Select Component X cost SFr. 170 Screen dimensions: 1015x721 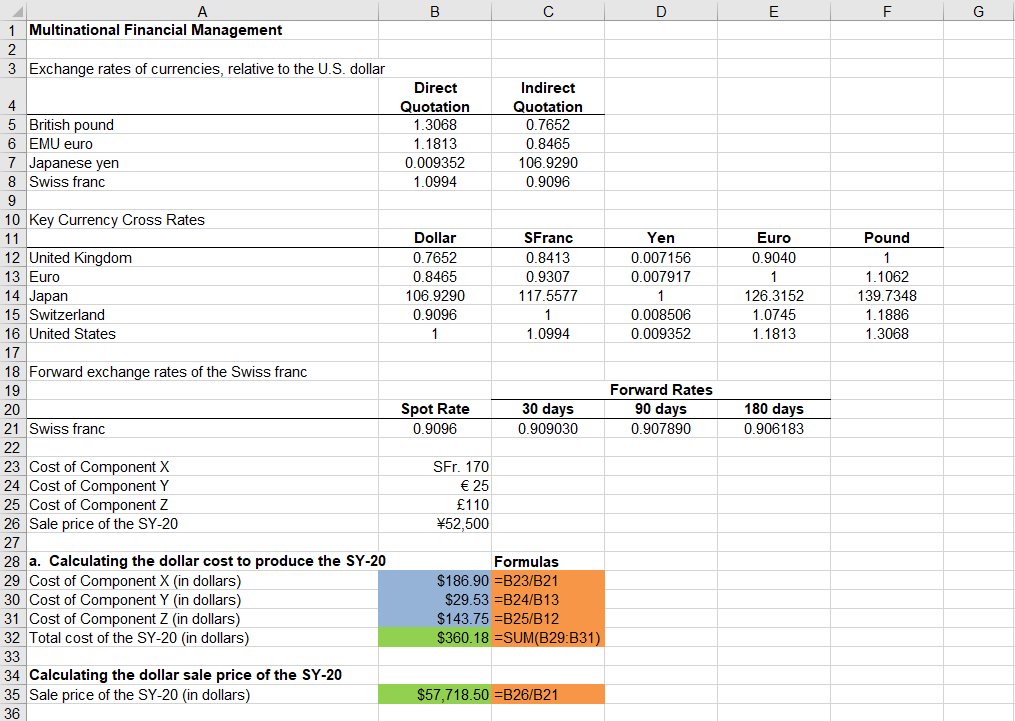pyautogui.click(x=435, y=467)
